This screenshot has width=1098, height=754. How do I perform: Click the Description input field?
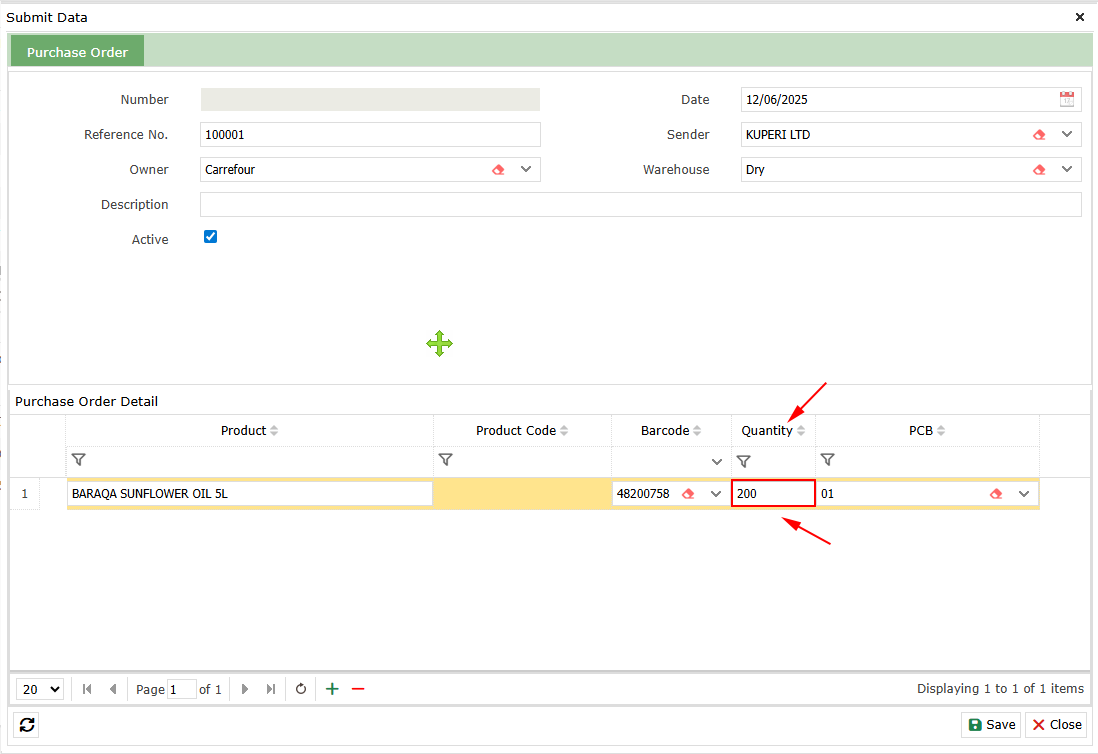[x=640, y=205]
